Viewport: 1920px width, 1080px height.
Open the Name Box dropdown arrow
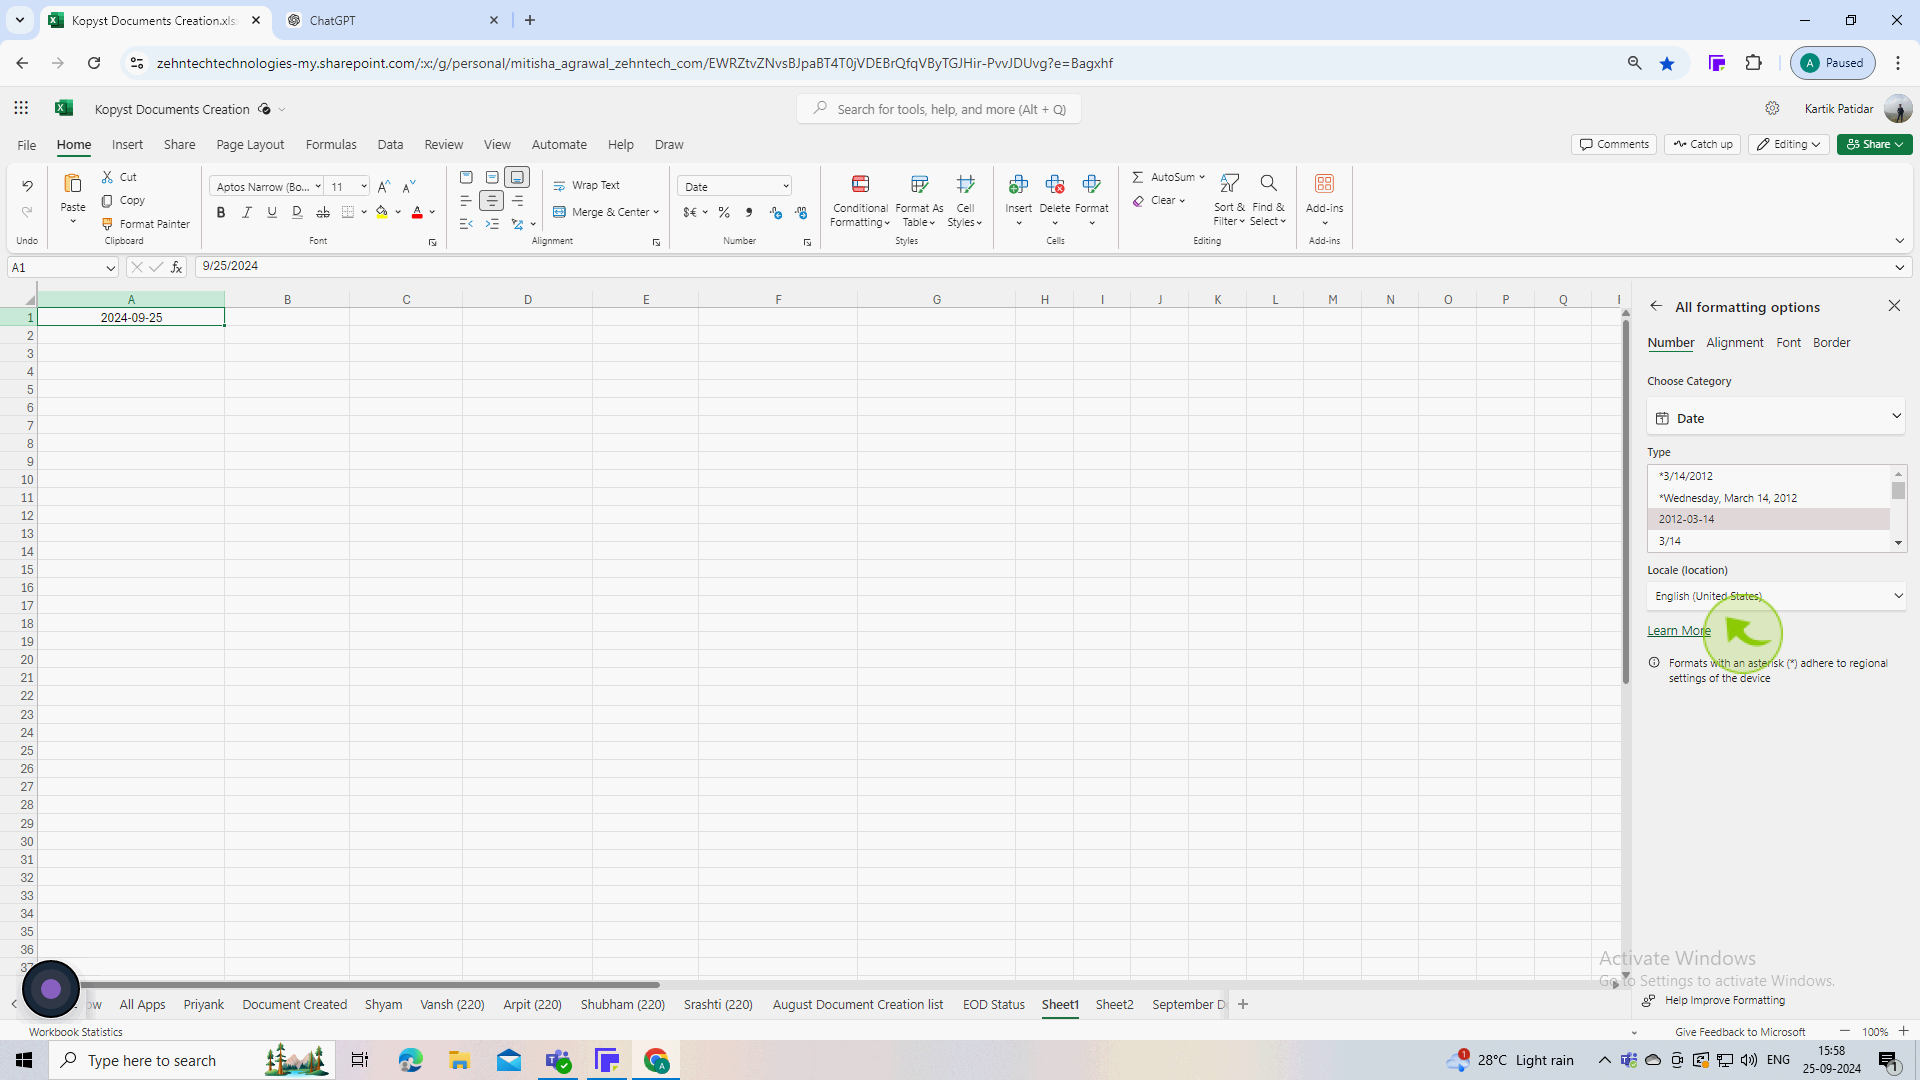[x=110, y=268]
